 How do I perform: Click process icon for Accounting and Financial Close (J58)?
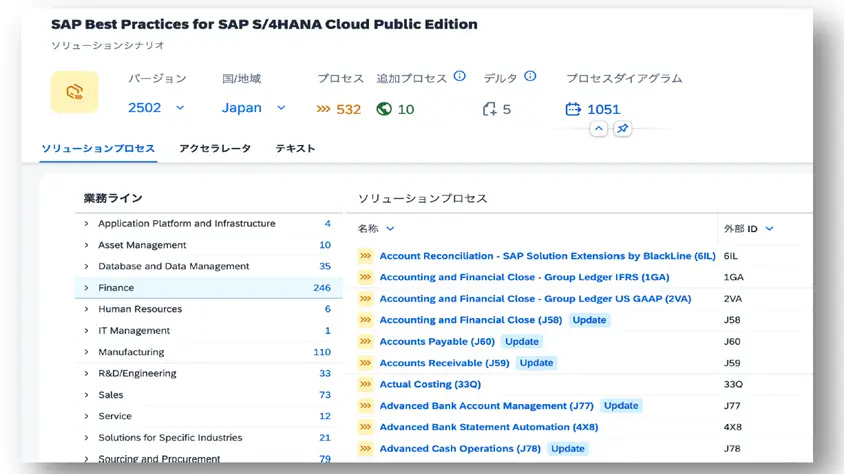(365, 320)
